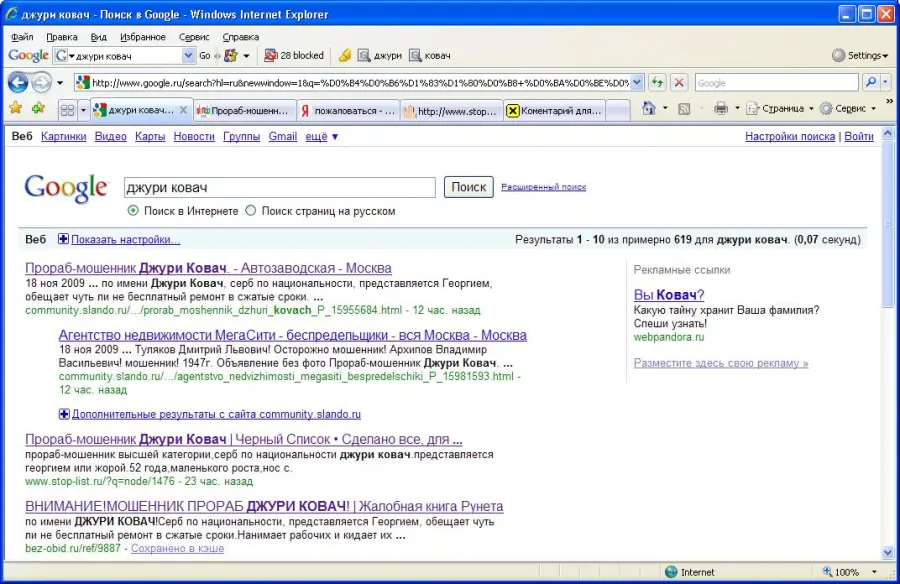Screen dimensions: 900x584
Task: Find word 'ковач' via Google Toolbar button
Action: tap(430, 56)
